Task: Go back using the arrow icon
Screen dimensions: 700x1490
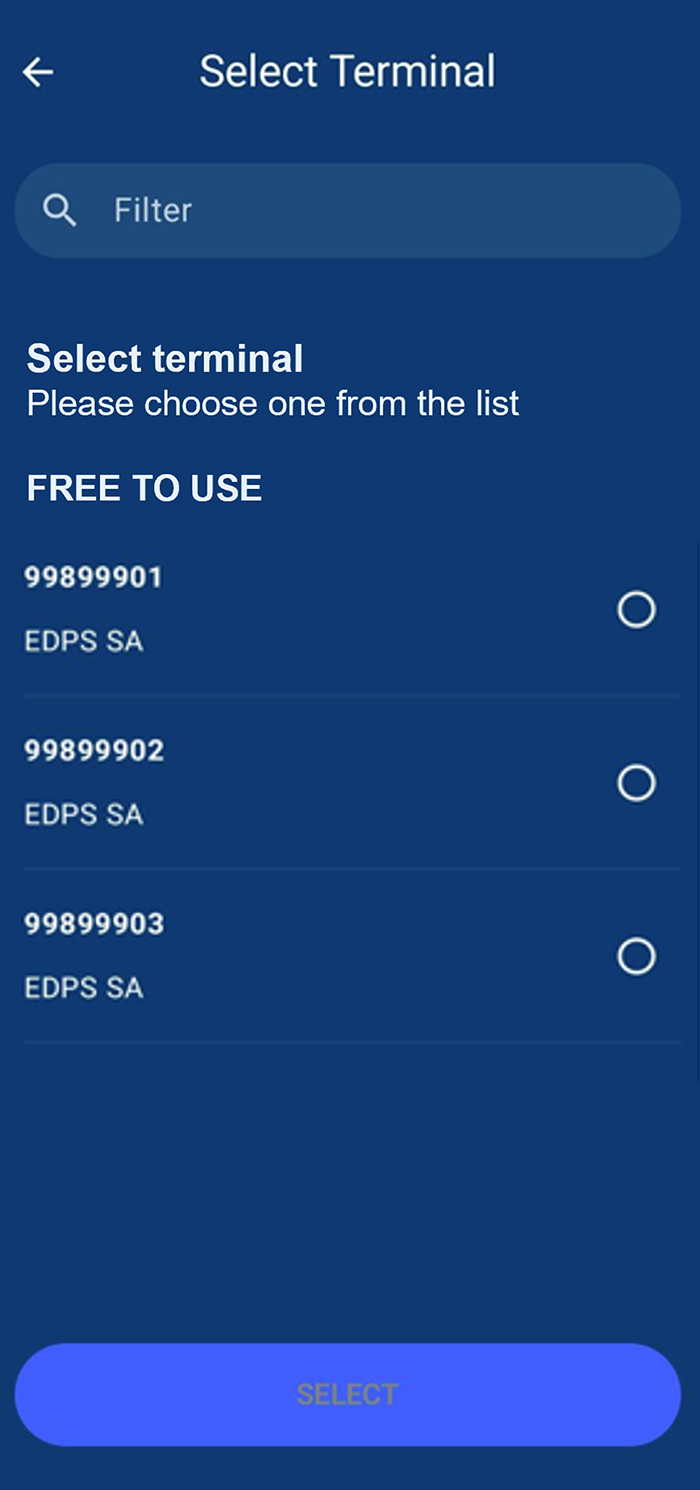Action: coord(38,72)
